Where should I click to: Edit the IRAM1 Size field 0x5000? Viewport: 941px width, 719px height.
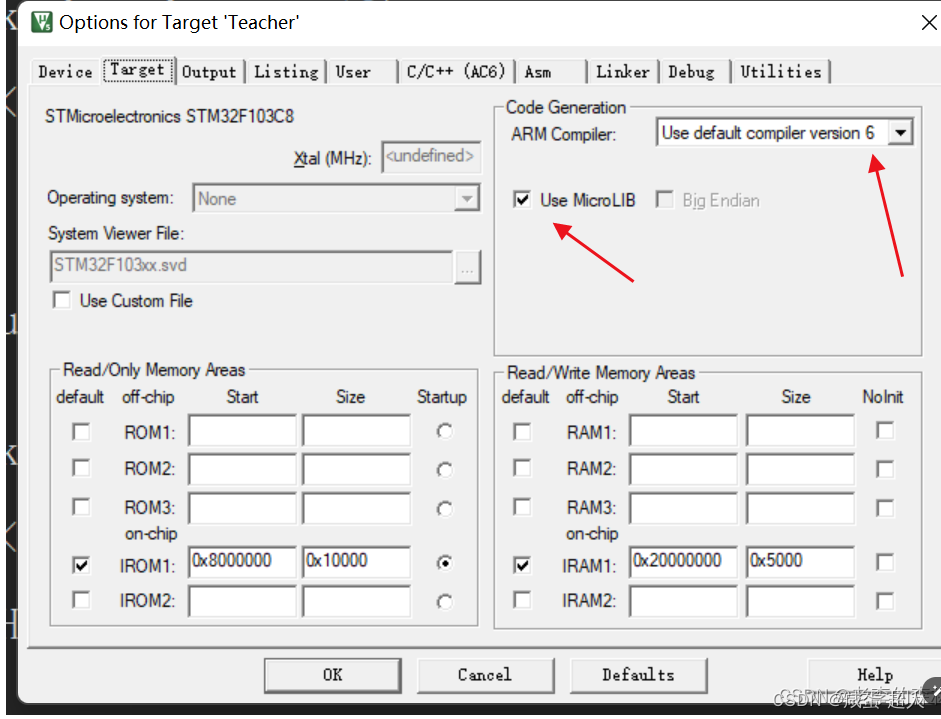801,562
